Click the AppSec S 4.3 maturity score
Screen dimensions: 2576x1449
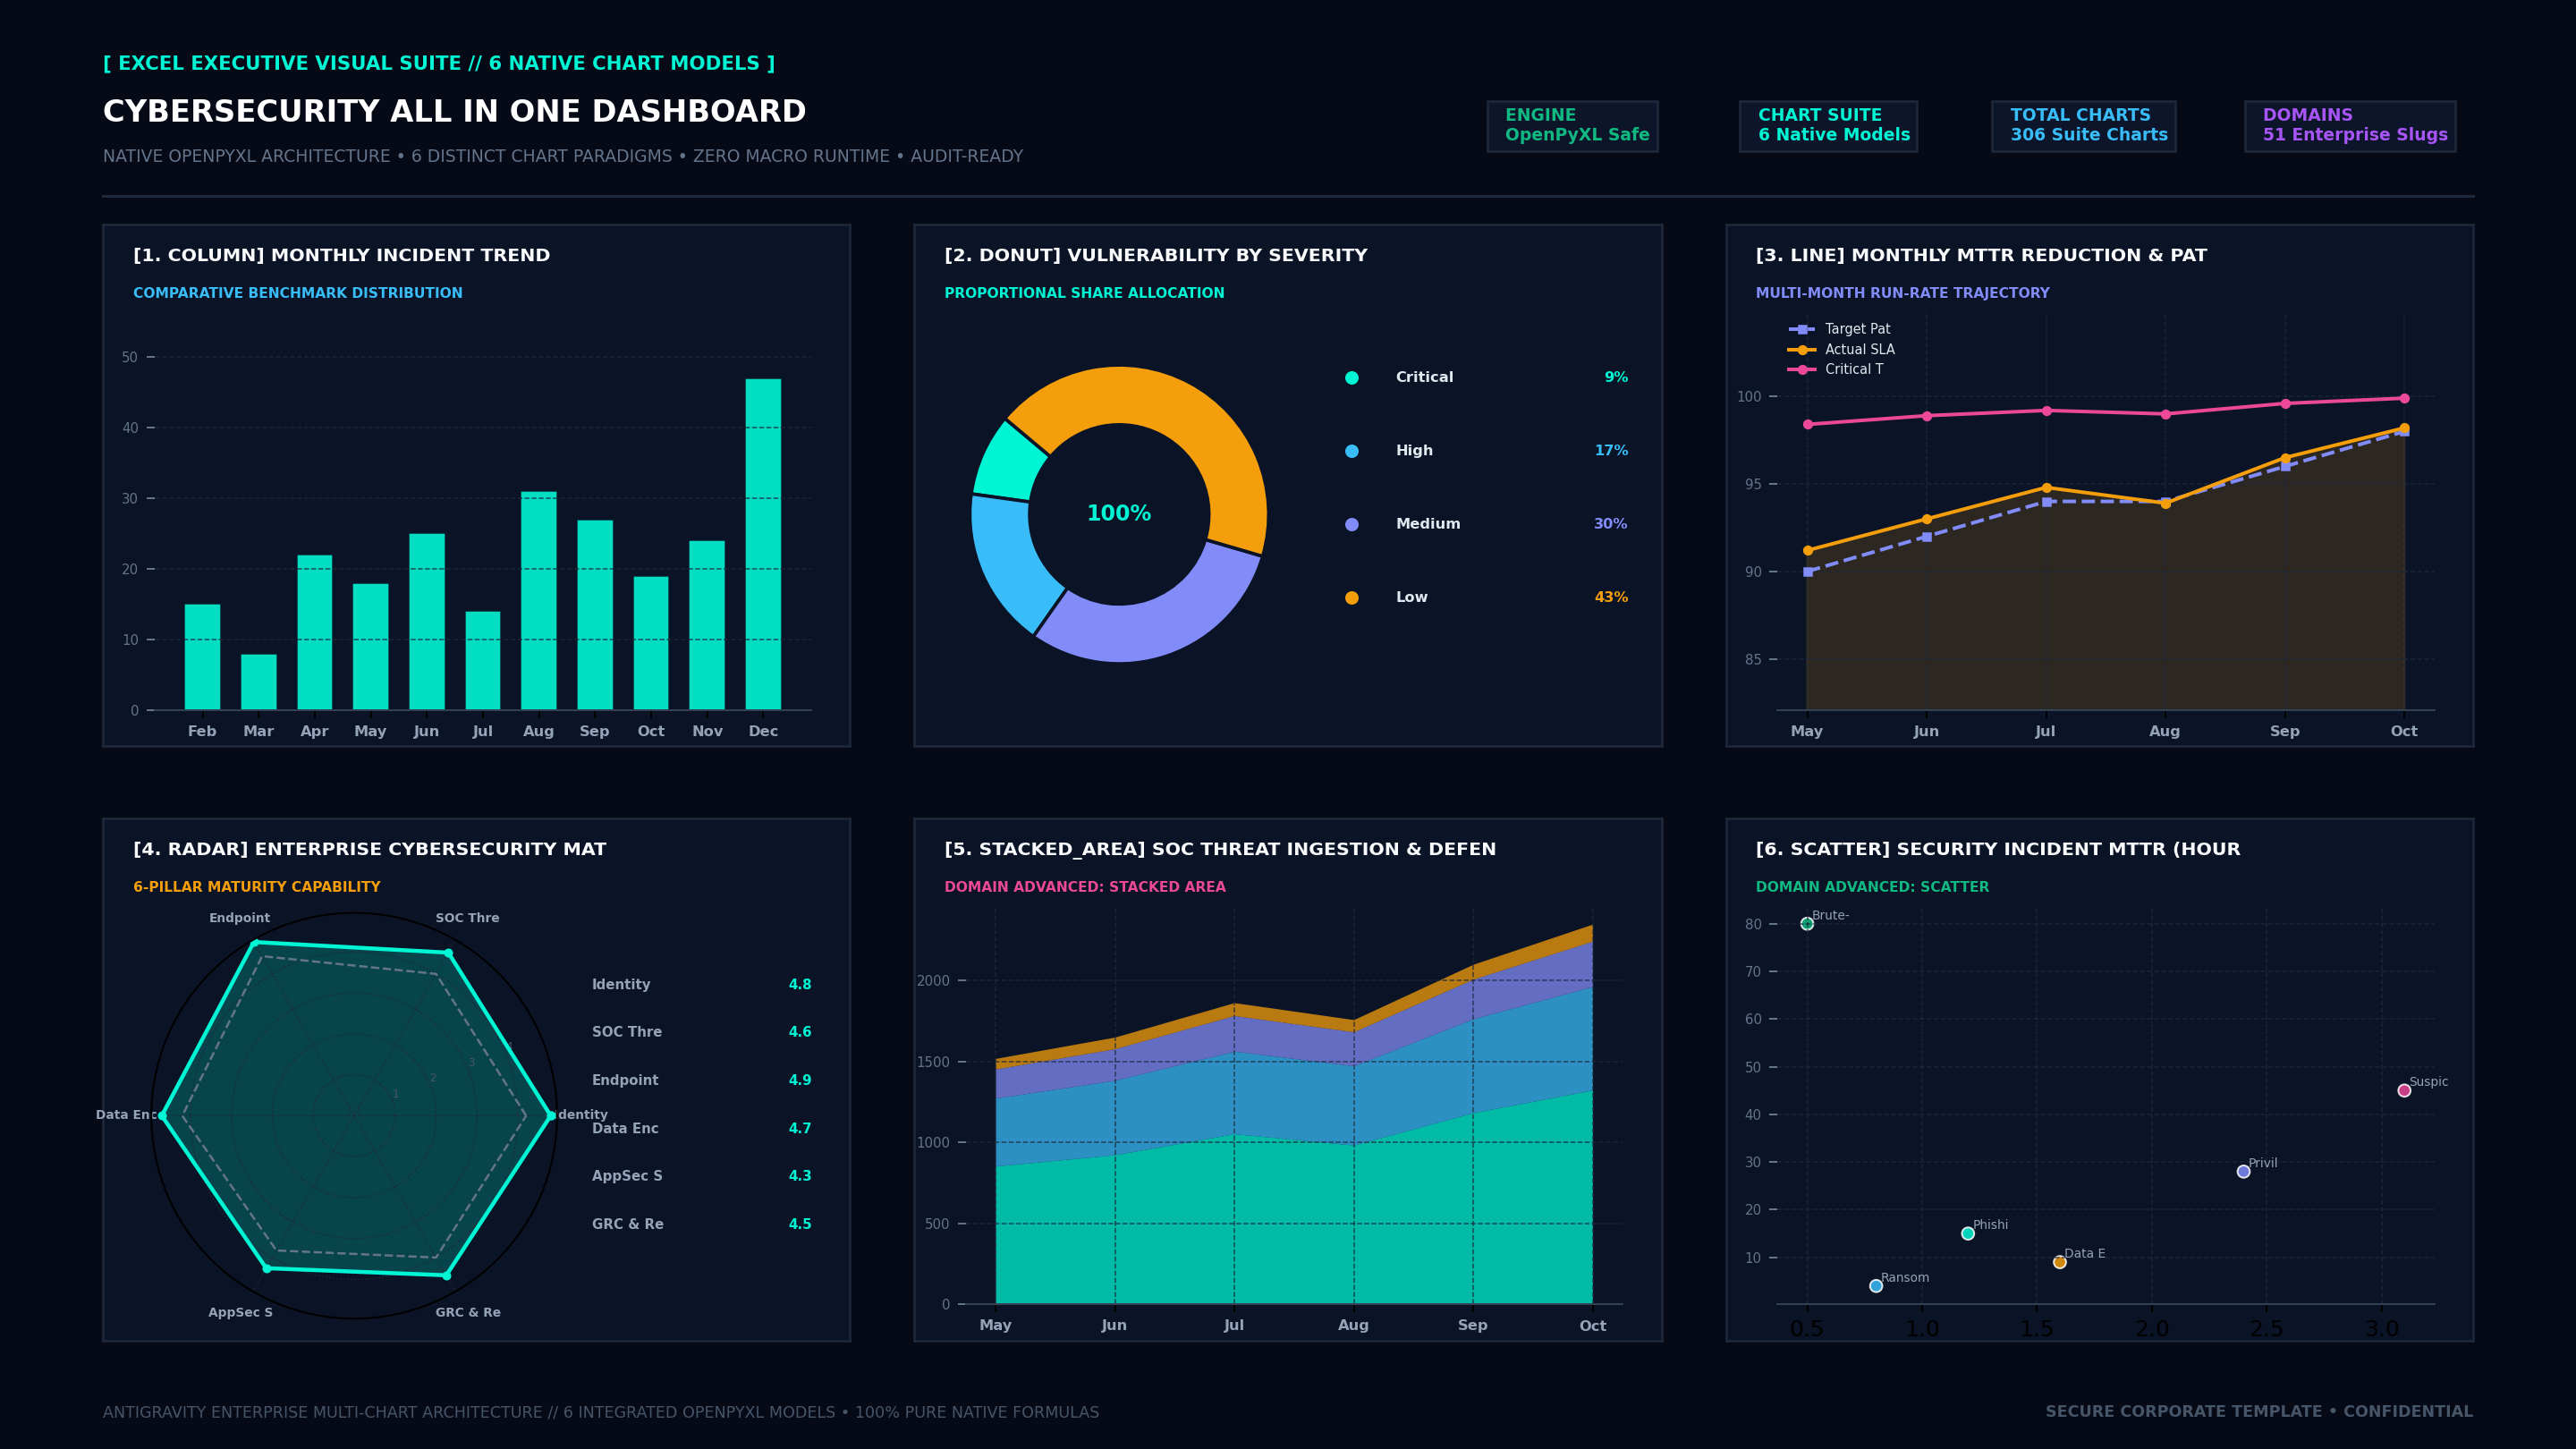[x=800, y=1176]
